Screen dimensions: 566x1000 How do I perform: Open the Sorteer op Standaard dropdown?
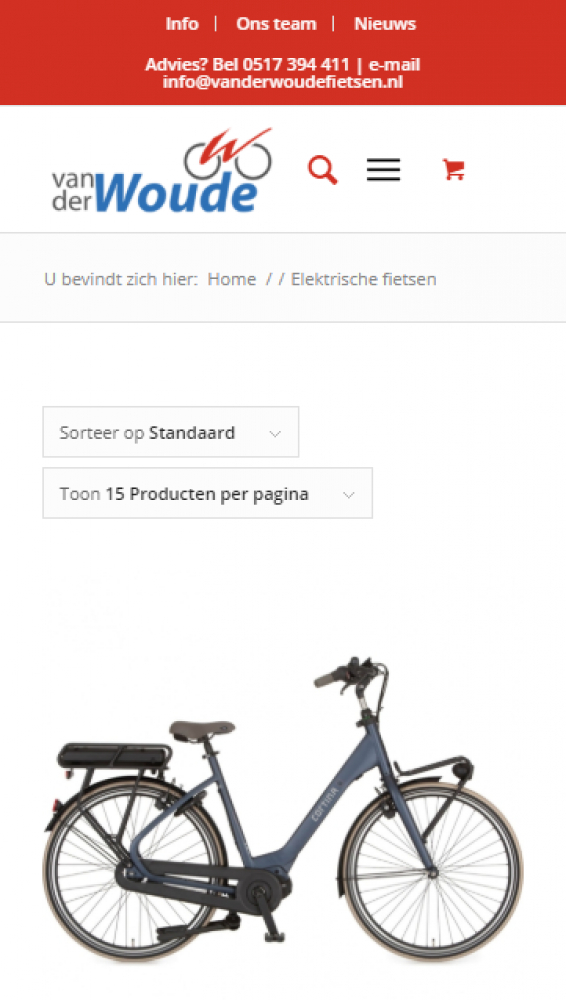pos(170,432)
